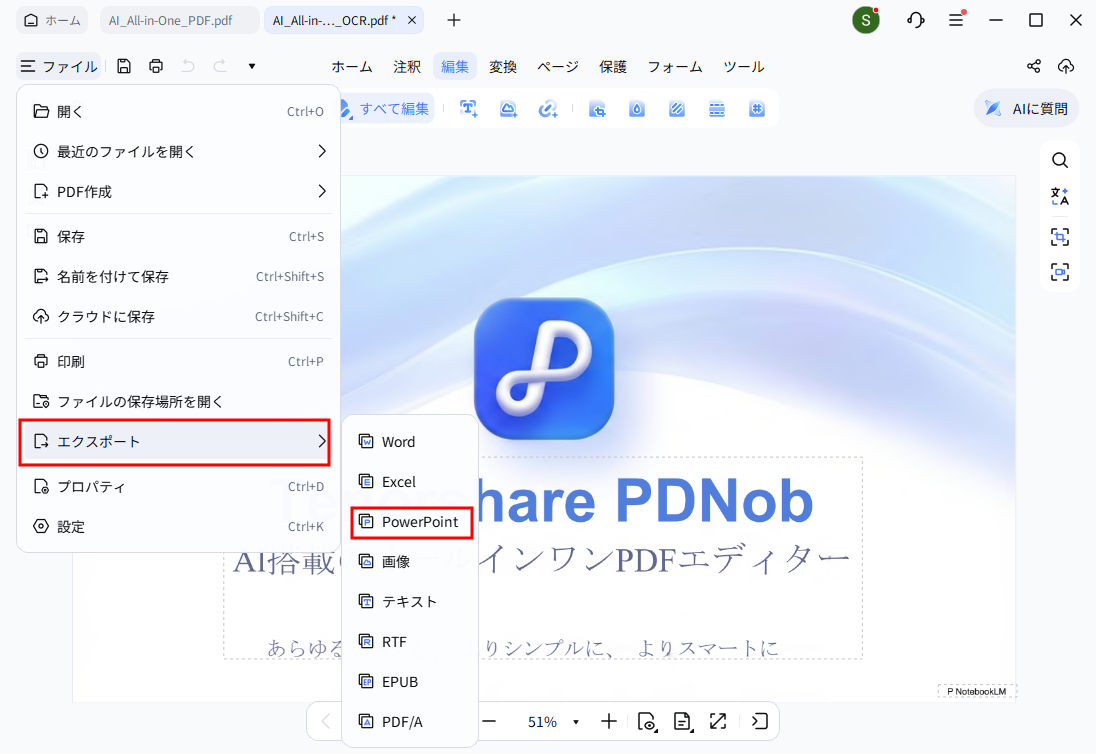Screen dimensions: 1096x754
Task: Open the hamburger menu in title bar
Action: [x=956, y=20]
